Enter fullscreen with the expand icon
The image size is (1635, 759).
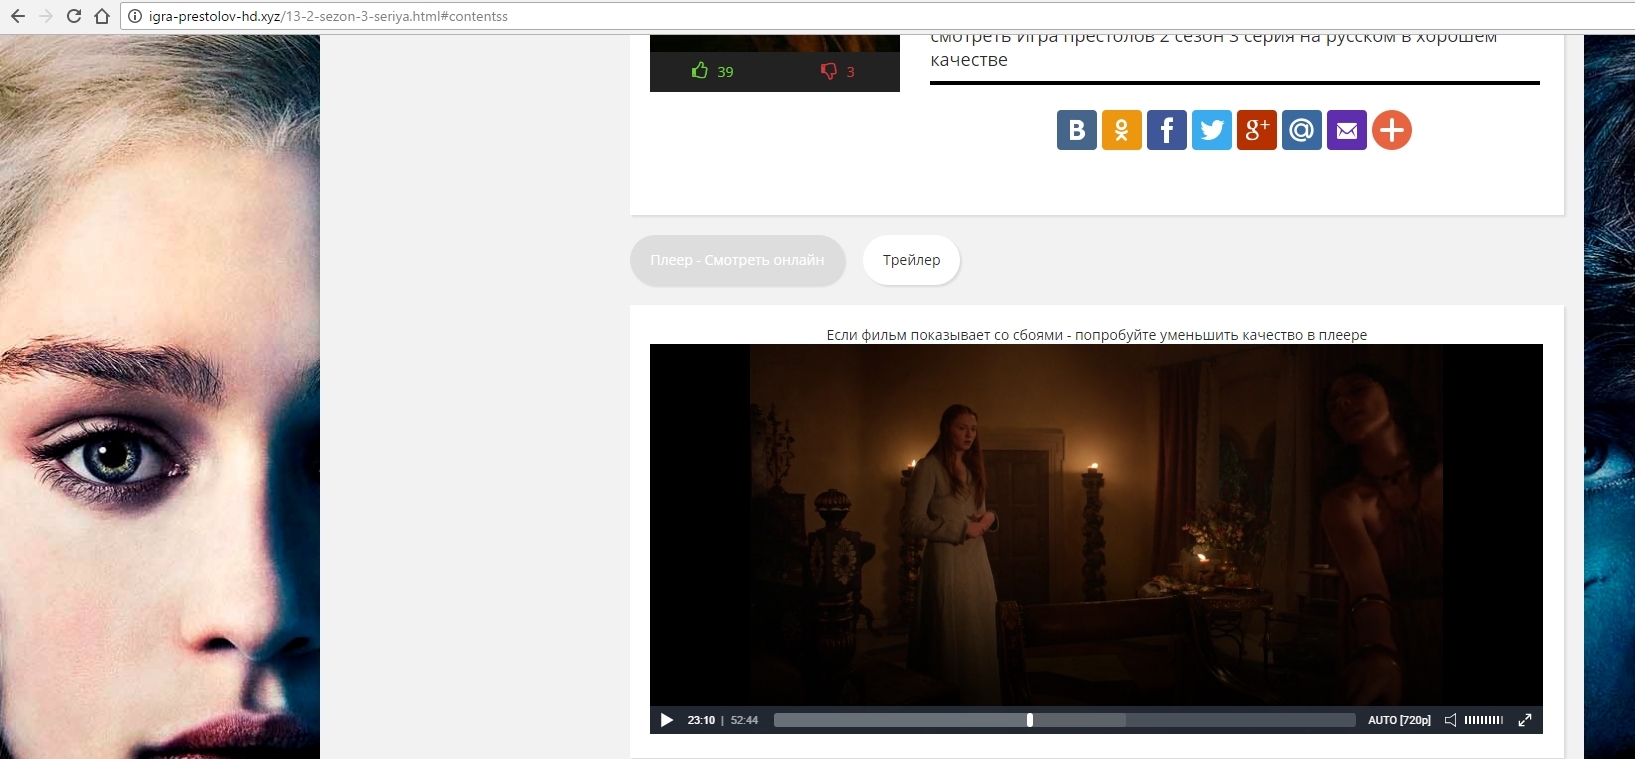[x=1525, y=720]
